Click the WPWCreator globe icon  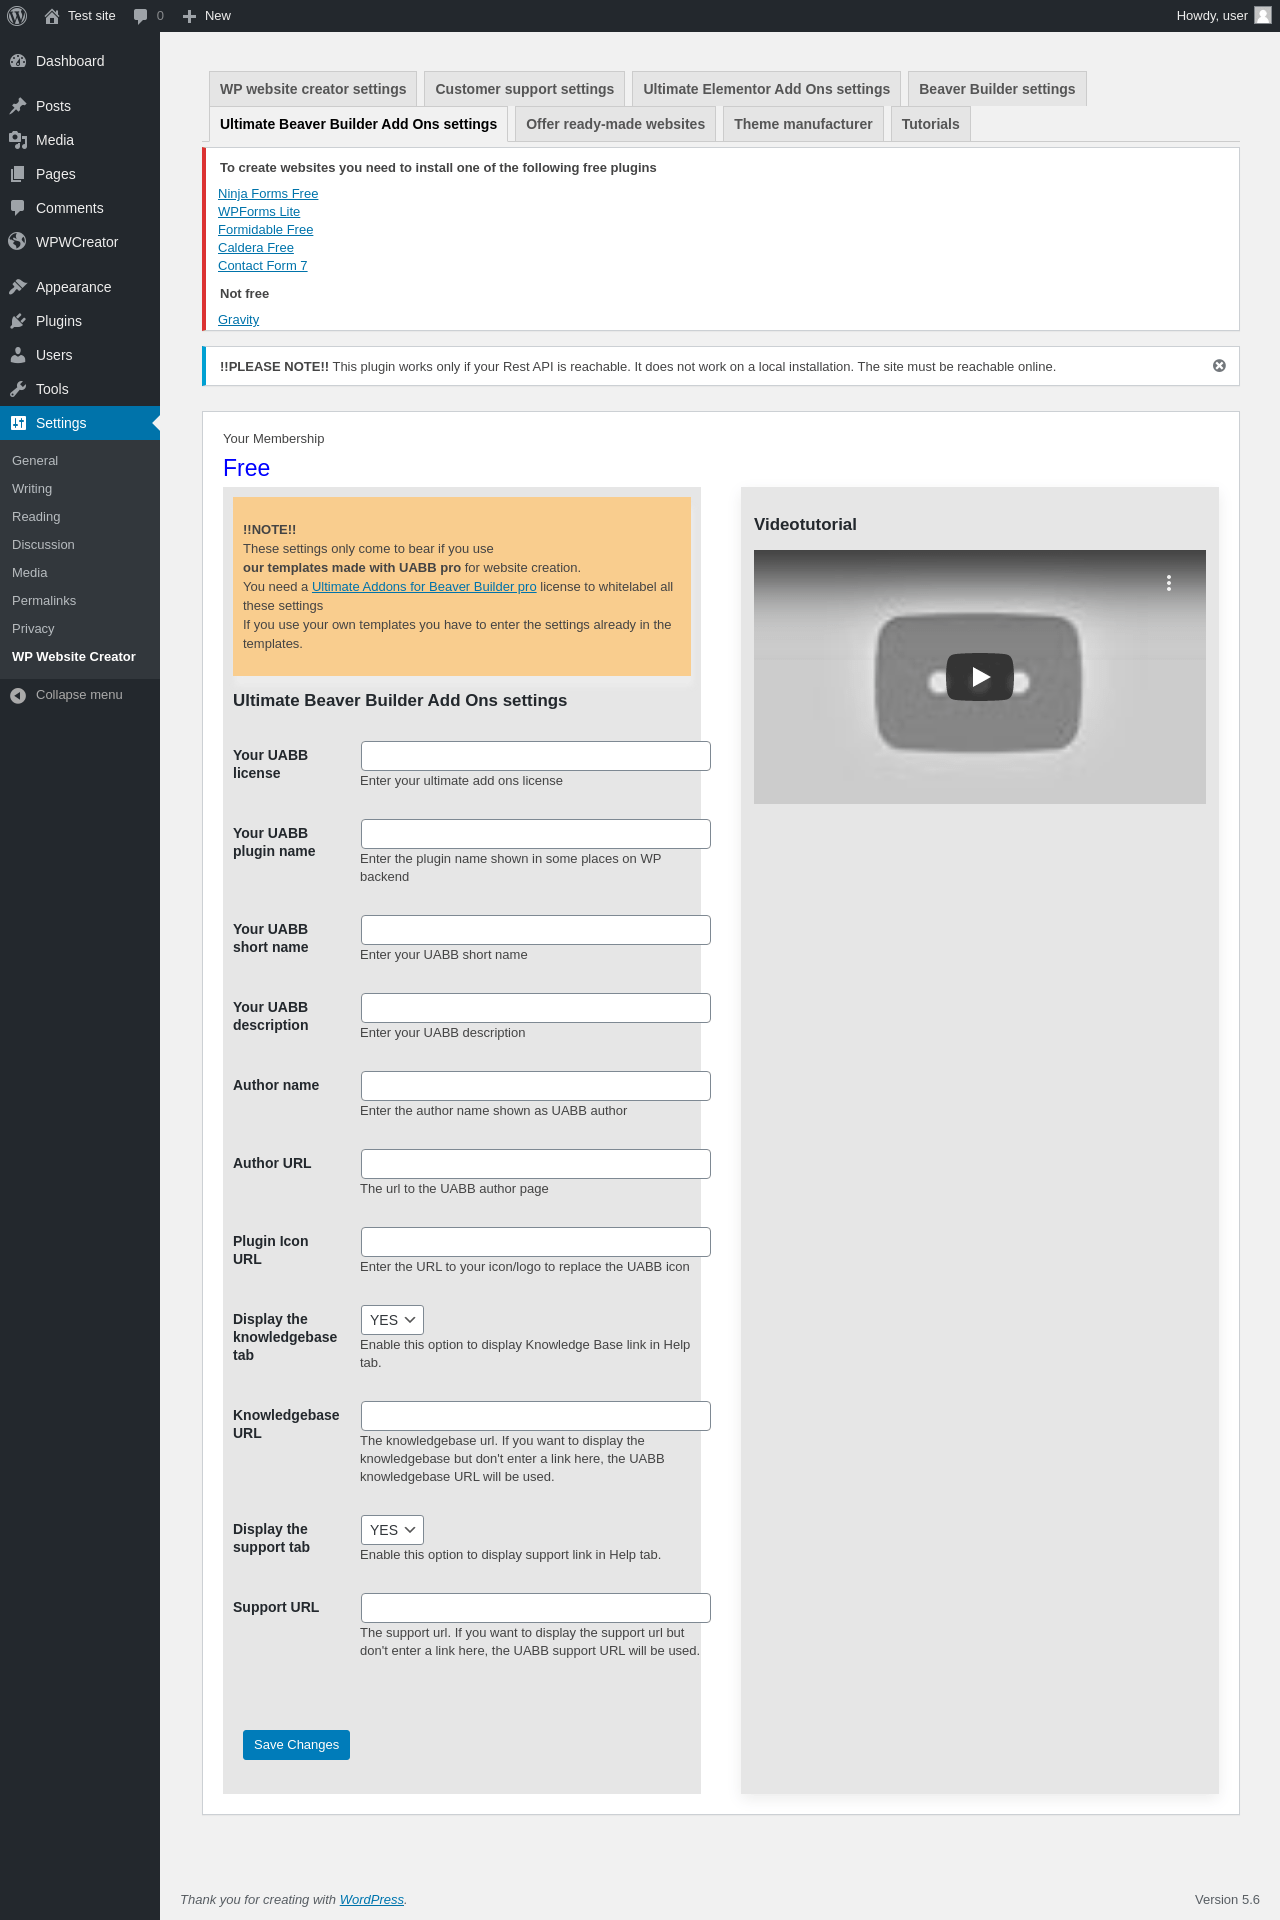18,242
